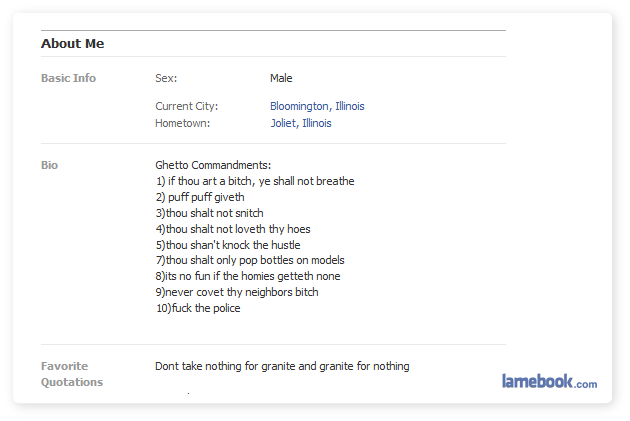The image size is (630, 421).
Task: Select the Basic Info section label
Action: [x=68, y=78]
